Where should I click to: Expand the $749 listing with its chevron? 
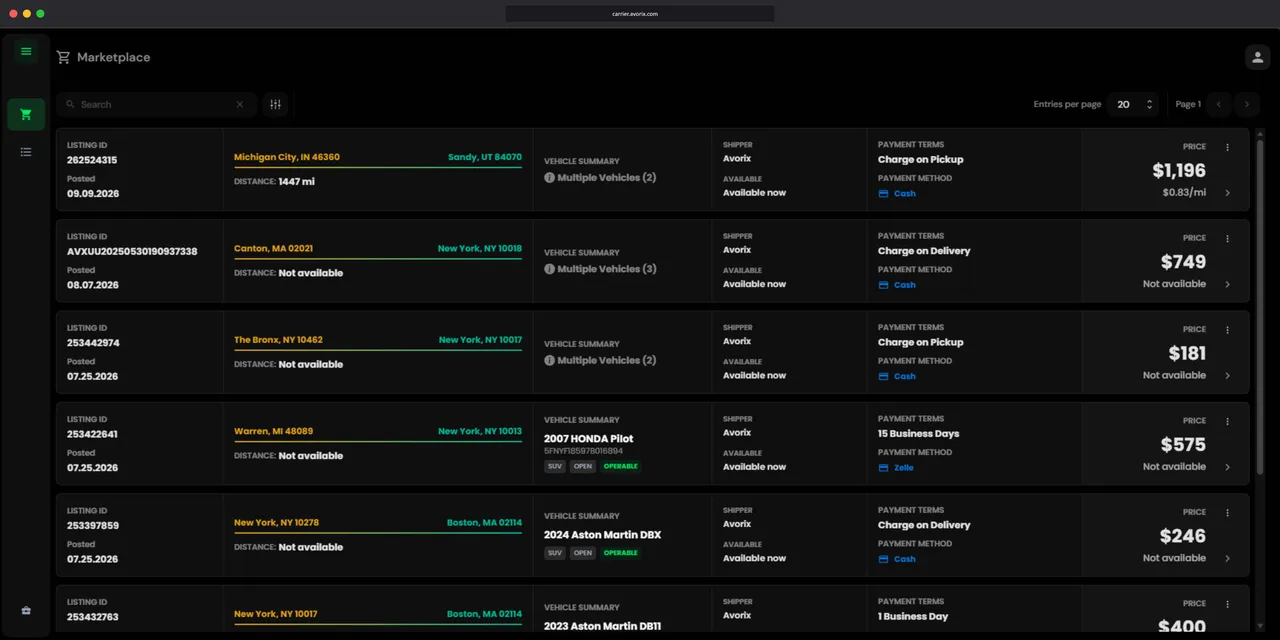pos(1227,284)
